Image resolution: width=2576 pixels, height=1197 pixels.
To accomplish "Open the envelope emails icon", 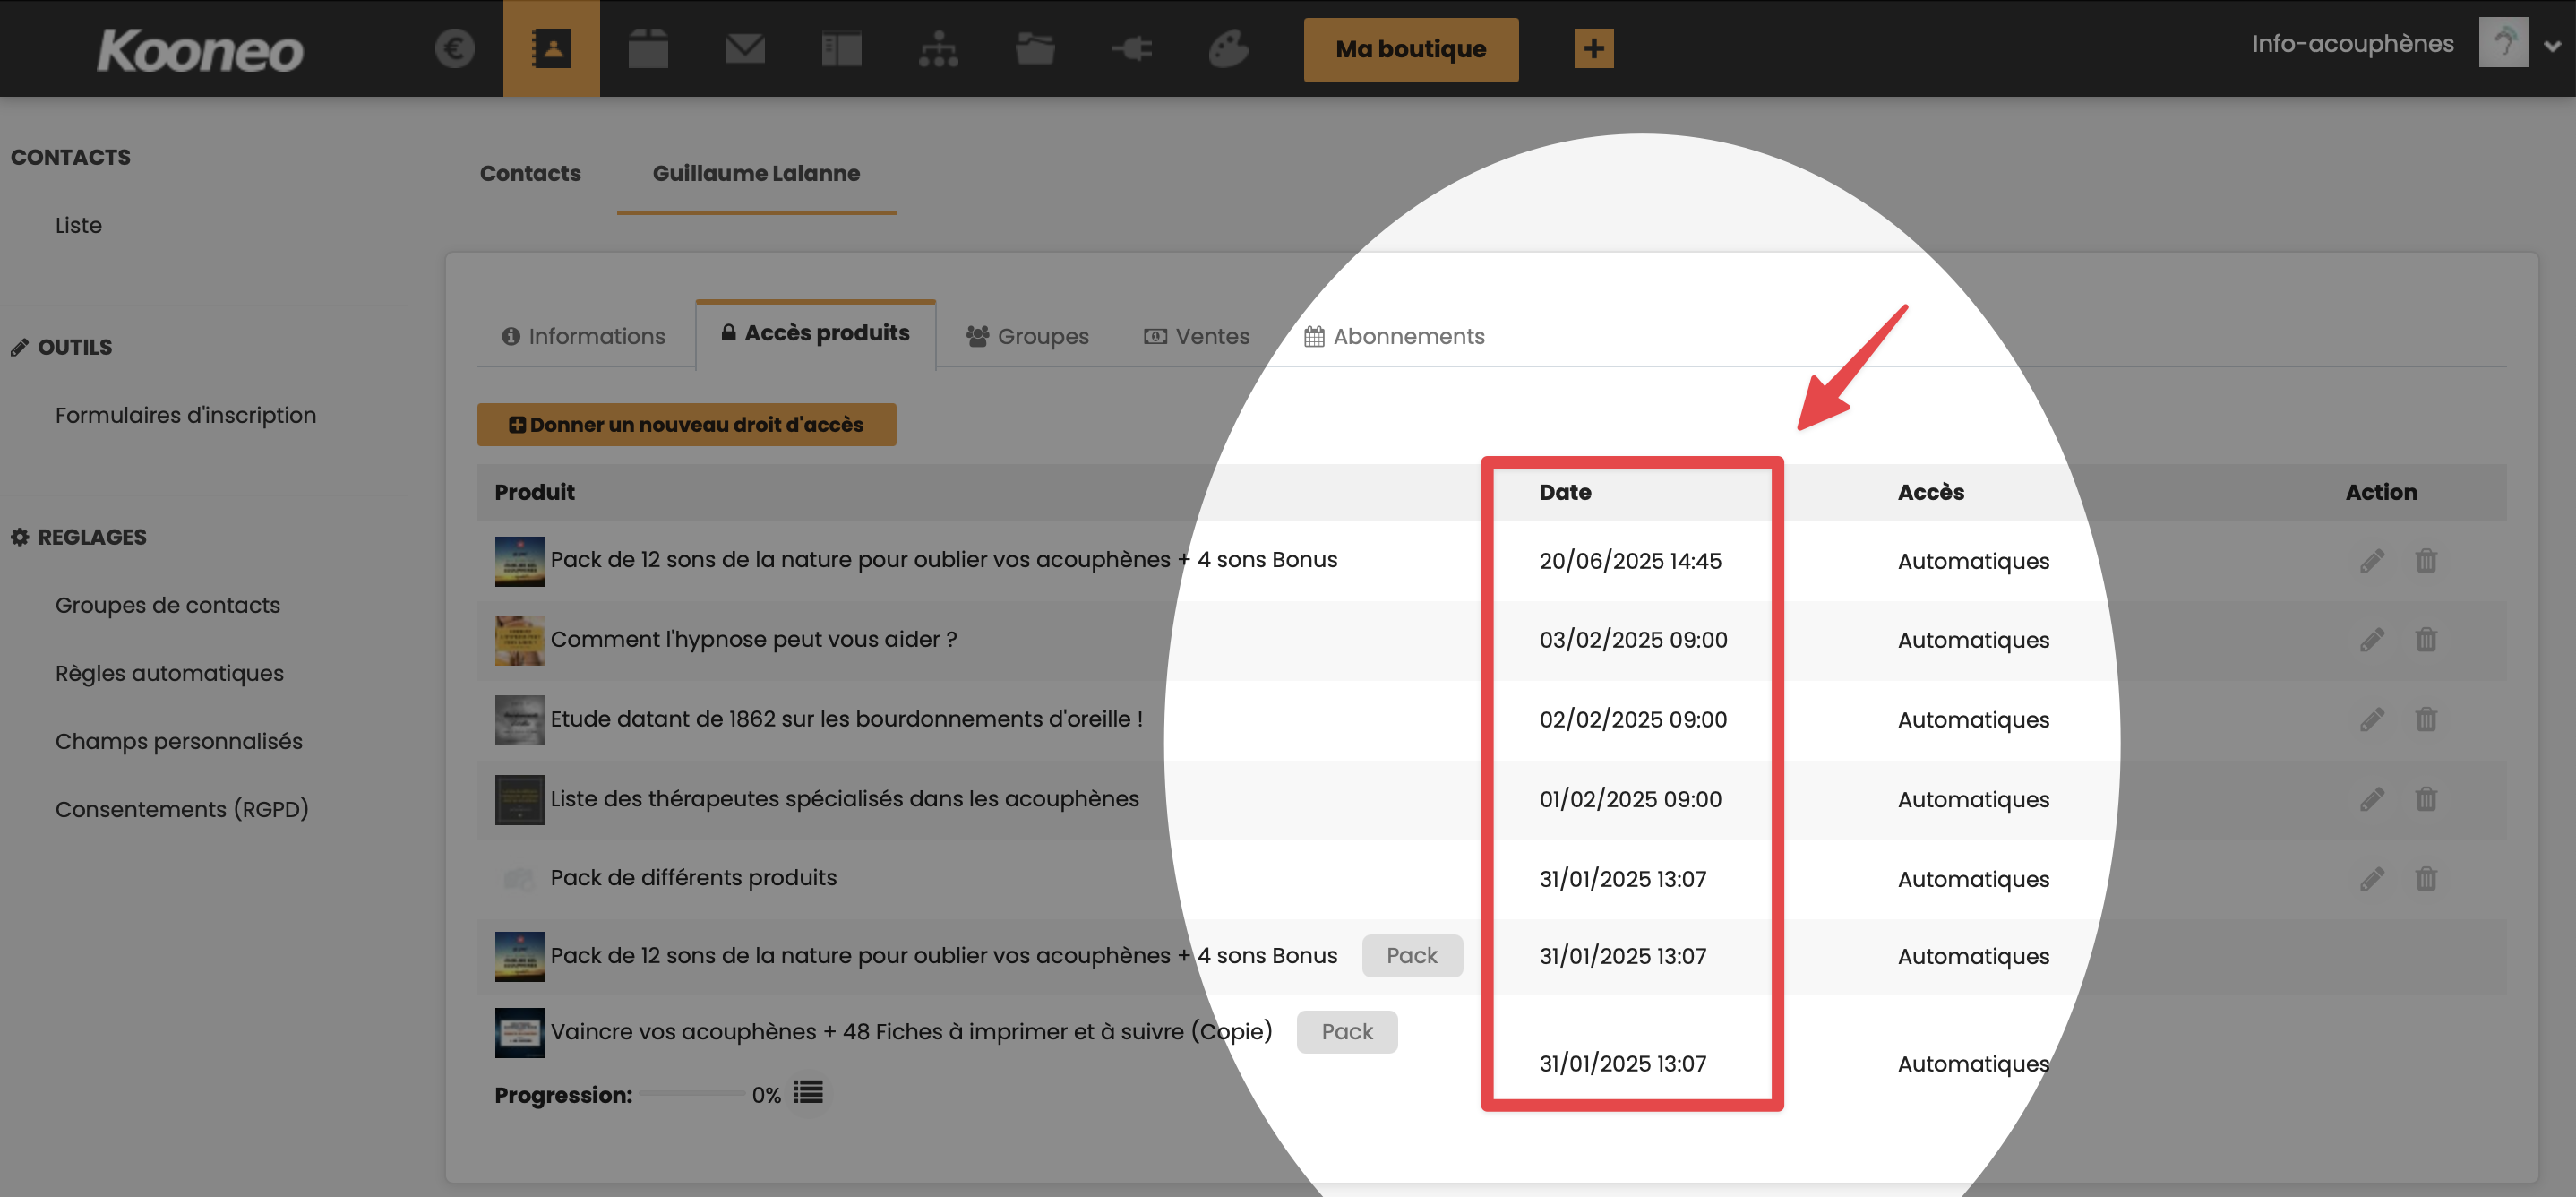I will pos(745,48).
